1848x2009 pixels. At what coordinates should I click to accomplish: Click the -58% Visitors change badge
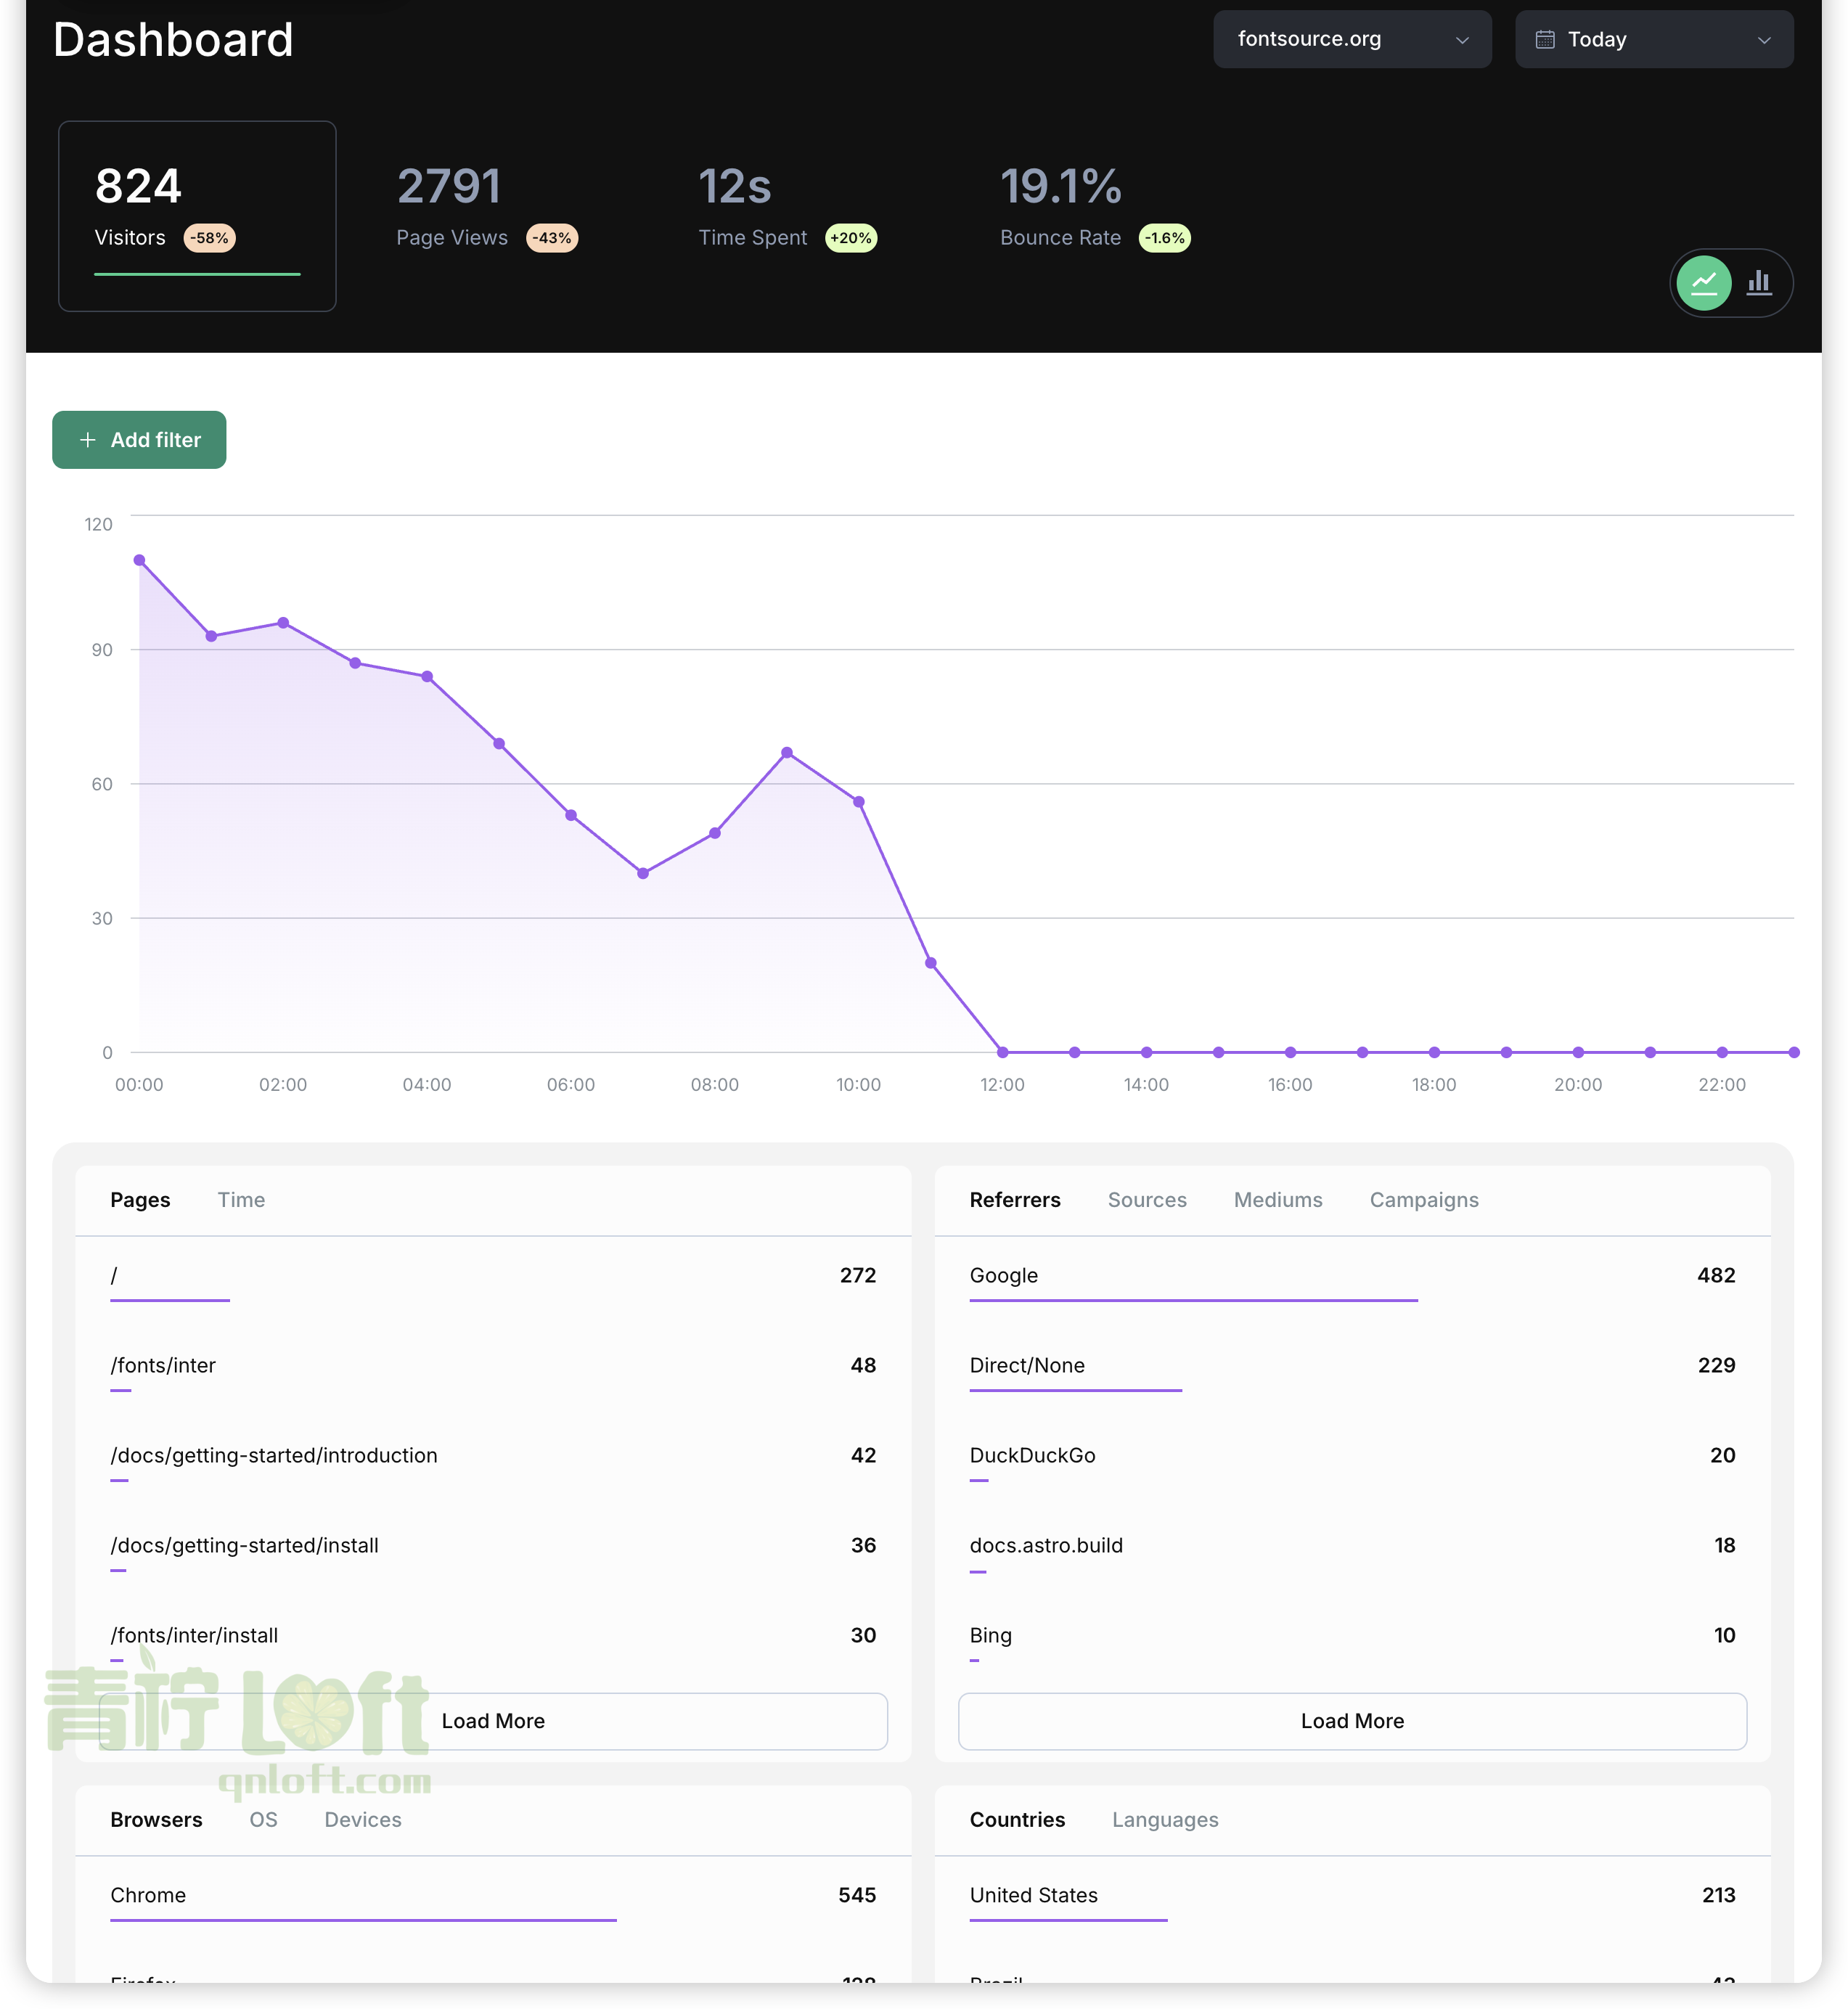pyautogui.click(x=210, y=238)
